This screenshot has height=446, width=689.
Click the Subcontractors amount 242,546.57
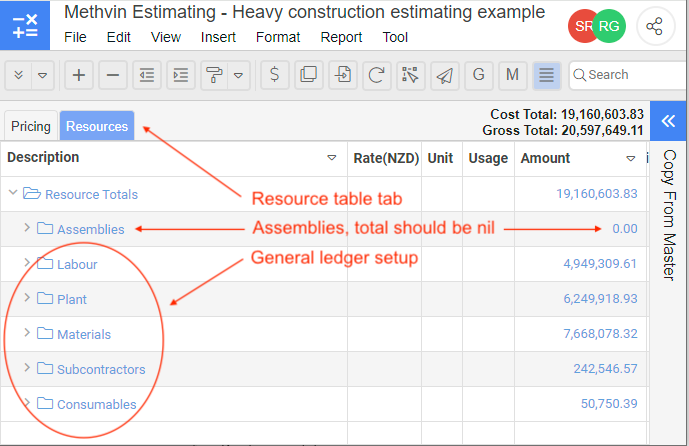[605, 369]
